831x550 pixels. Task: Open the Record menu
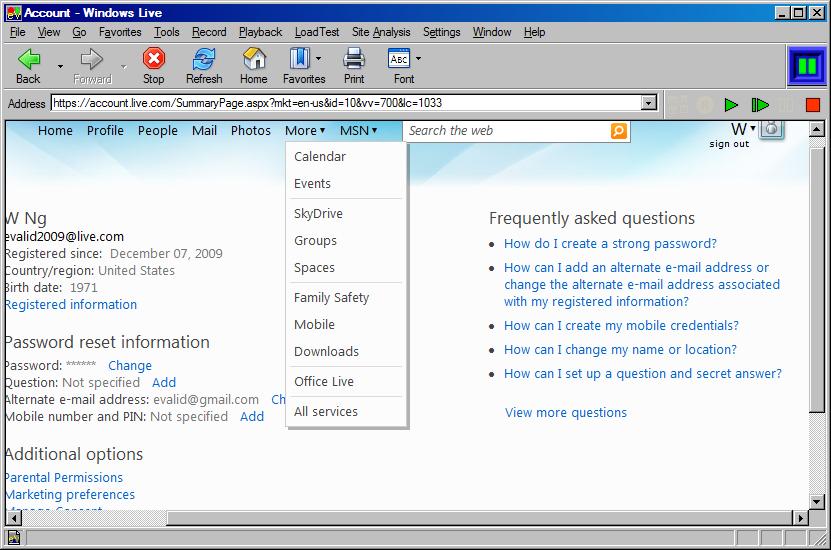(209, 32)
